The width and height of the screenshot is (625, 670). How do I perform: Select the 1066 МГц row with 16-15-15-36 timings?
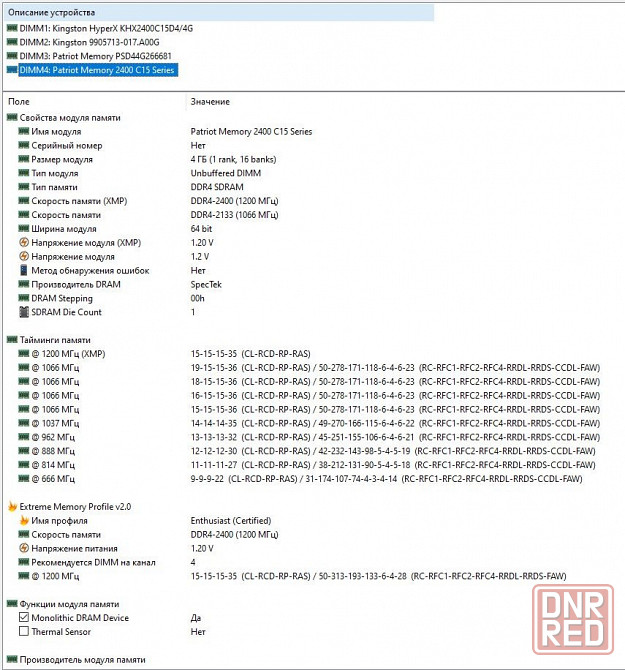click(x=309, y=395)
